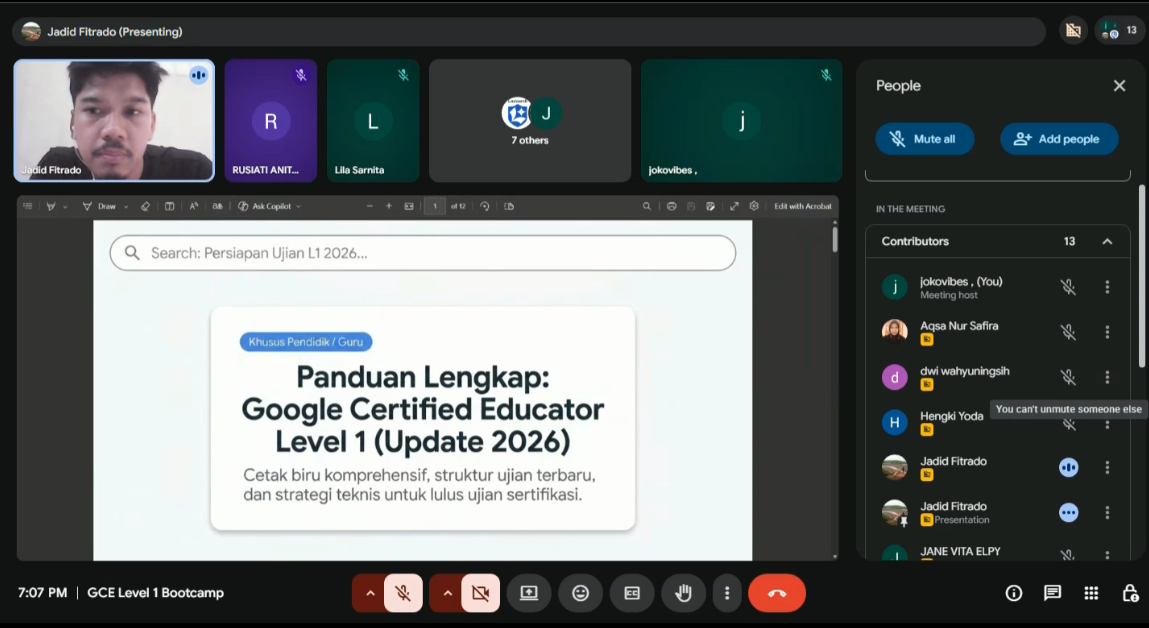The width and height of the screenshot is (1149, 628).
Task: Click JANE VITA ELPY name
Action: 960,551
